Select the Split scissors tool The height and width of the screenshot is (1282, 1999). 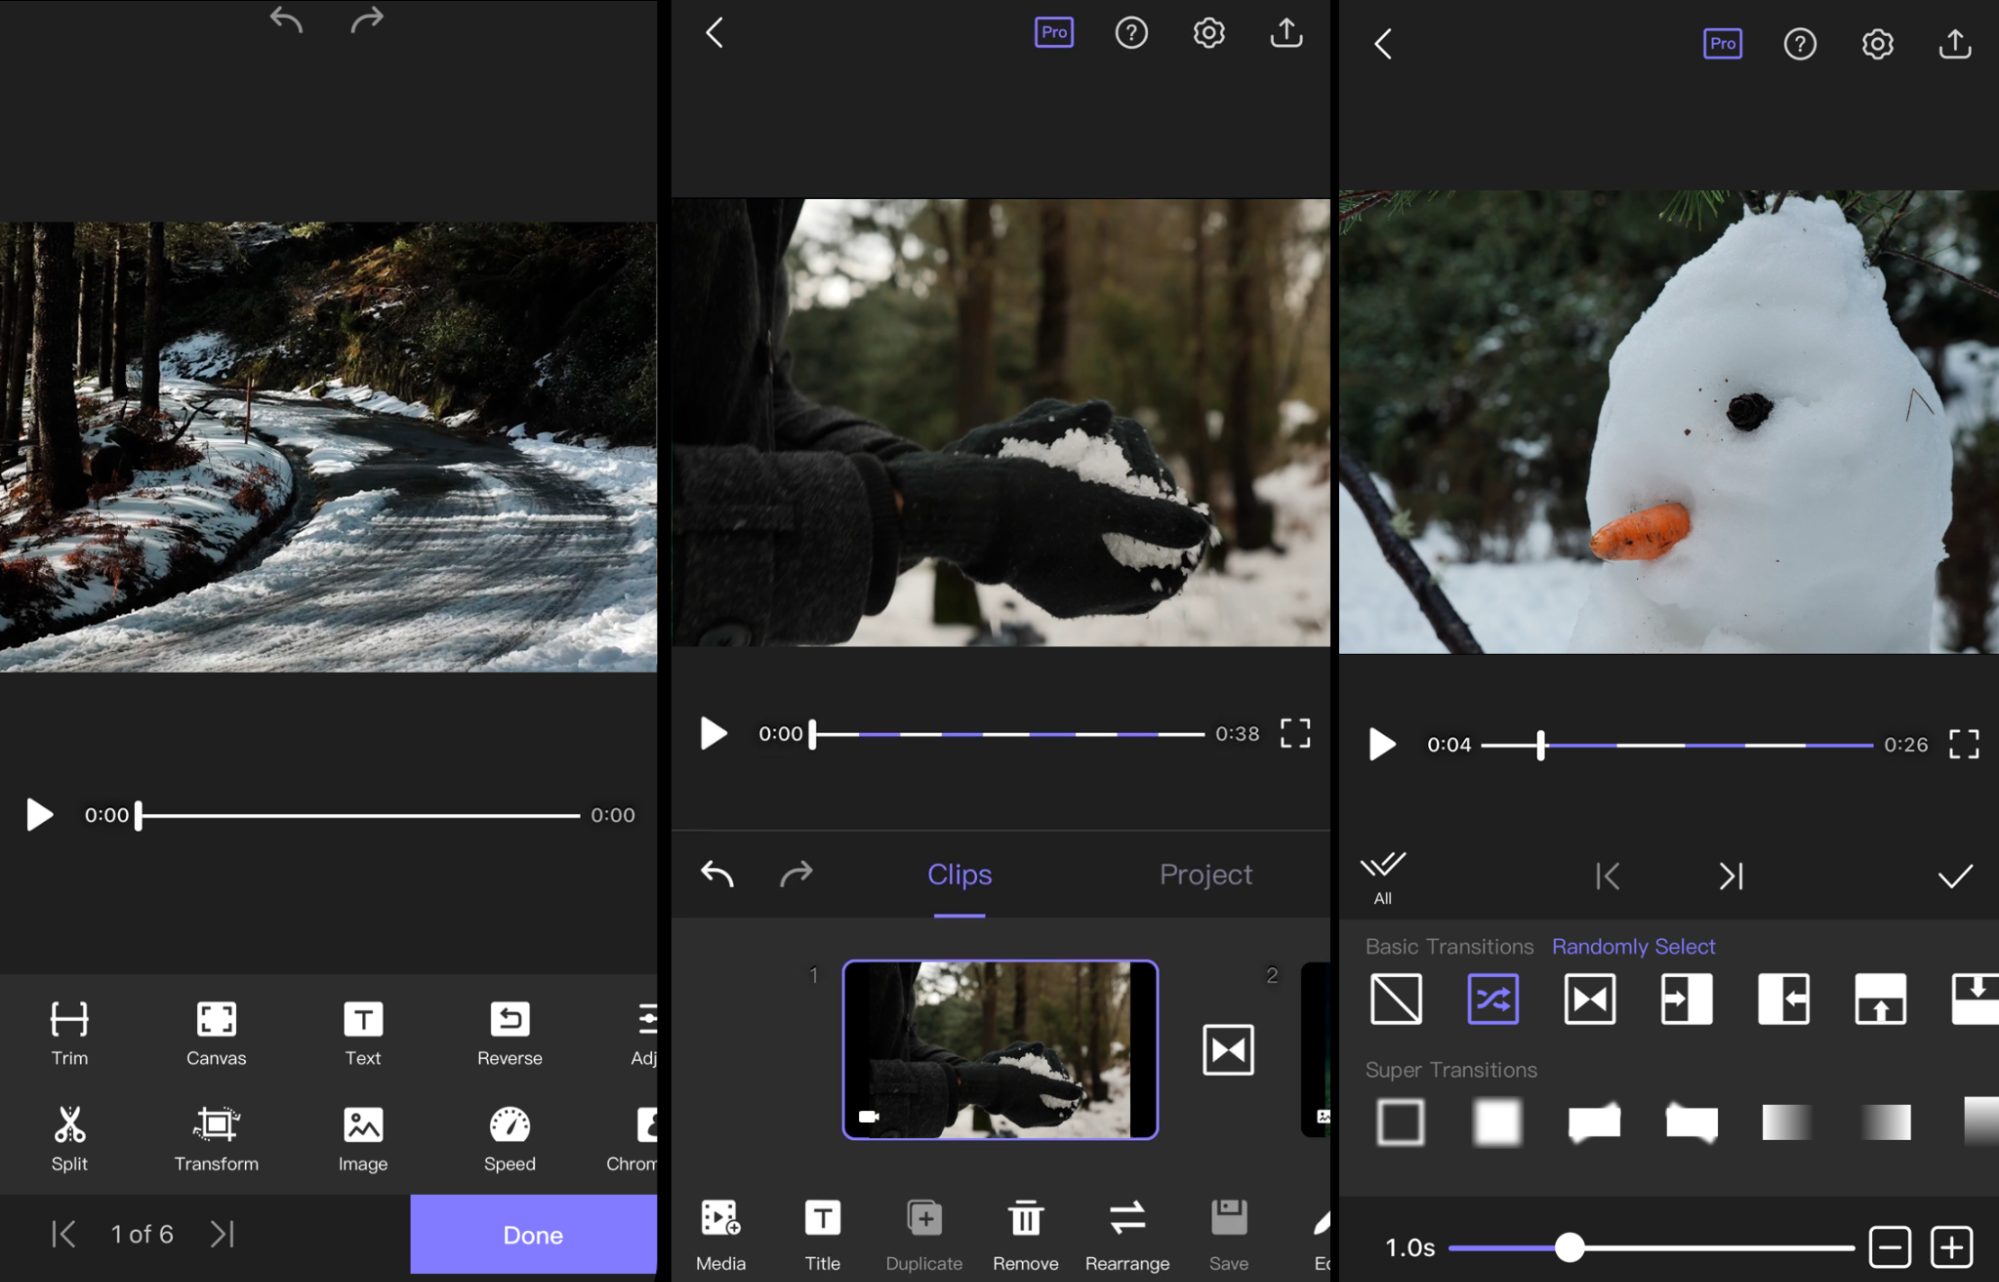point(69,1137)
